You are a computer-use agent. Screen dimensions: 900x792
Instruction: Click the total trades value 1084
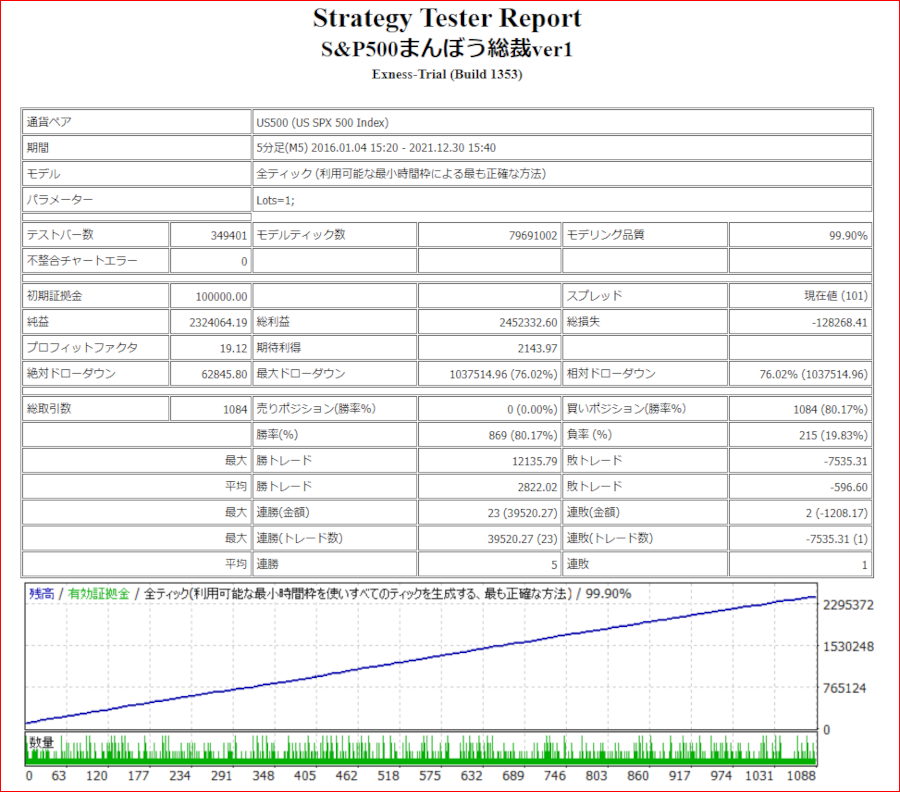pyautogui.click(x=232, y=409)
